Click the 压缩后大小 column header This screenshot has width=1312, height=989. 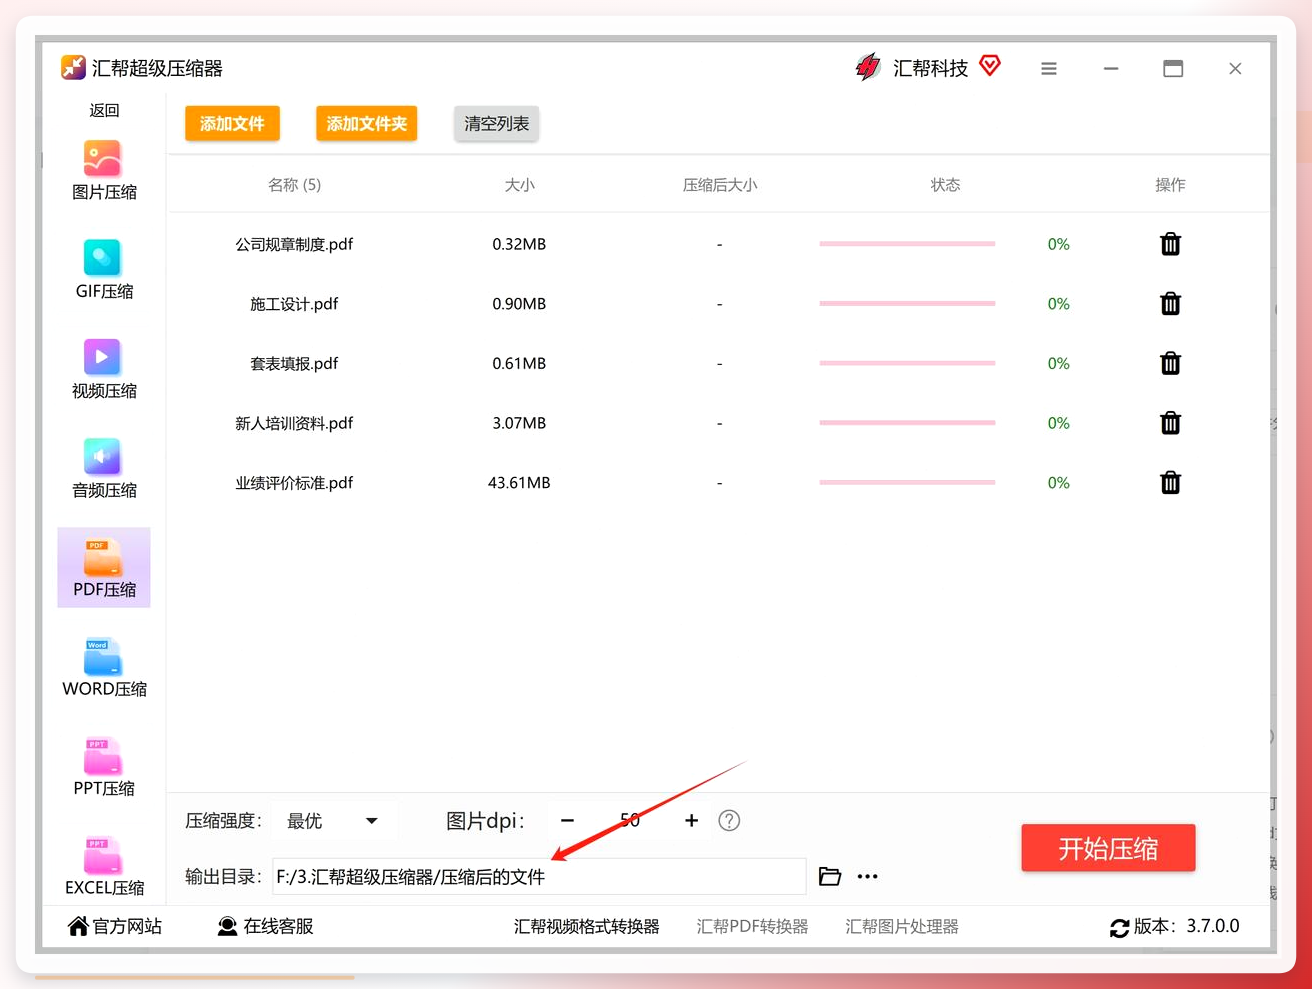click(x=720, y=185)
